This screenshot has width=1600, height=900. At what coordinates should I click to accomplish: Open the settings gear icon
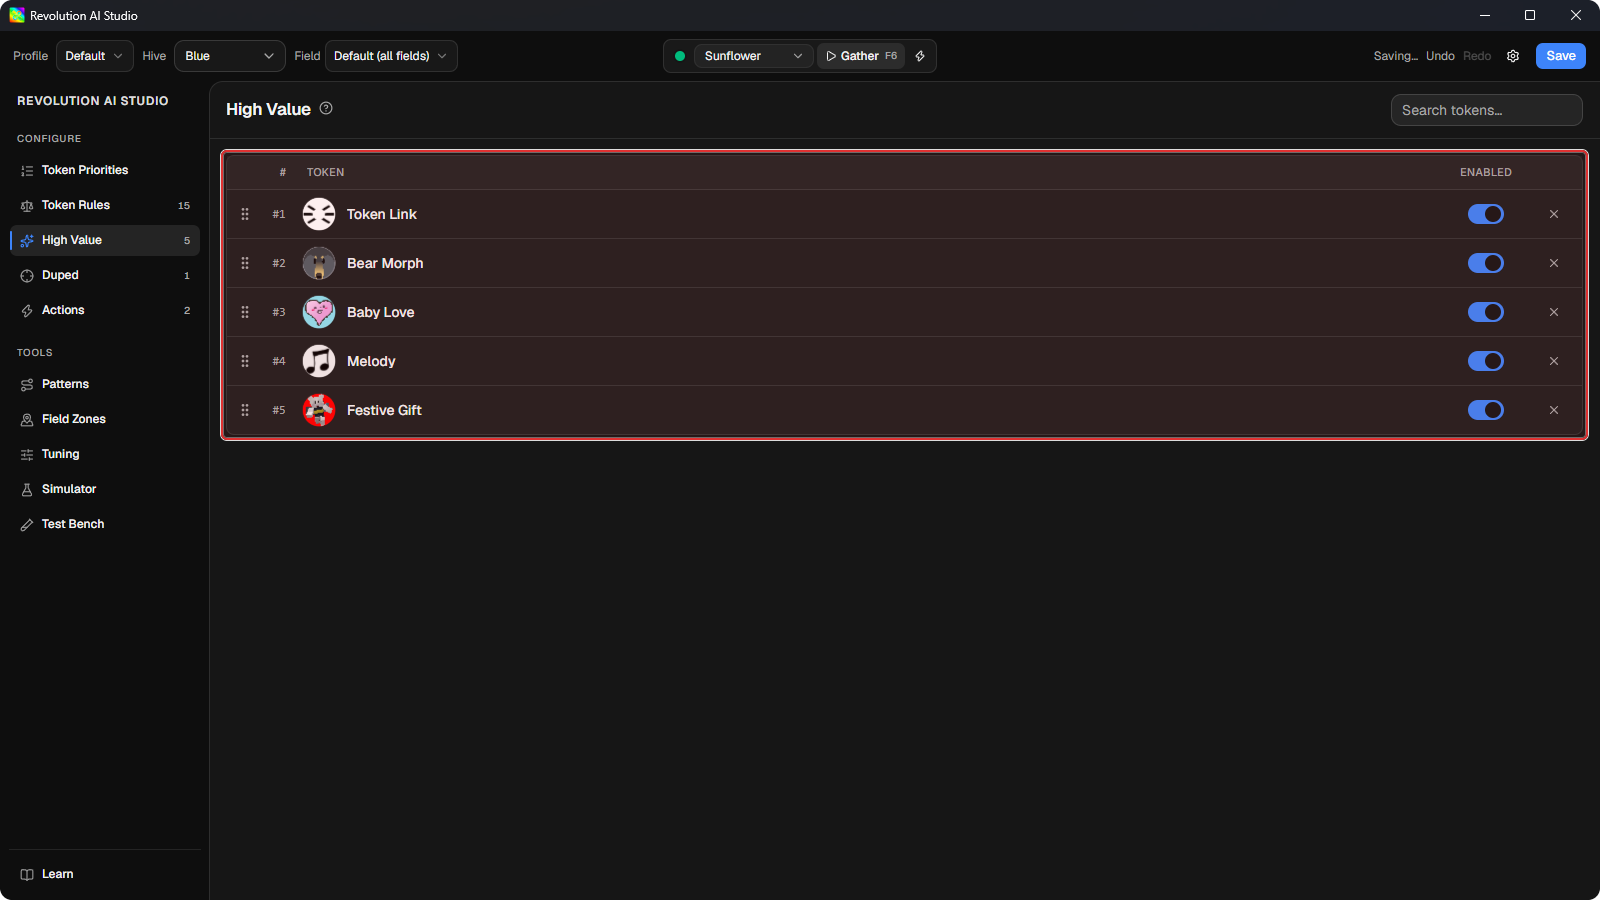click(x=1513, y=56)
